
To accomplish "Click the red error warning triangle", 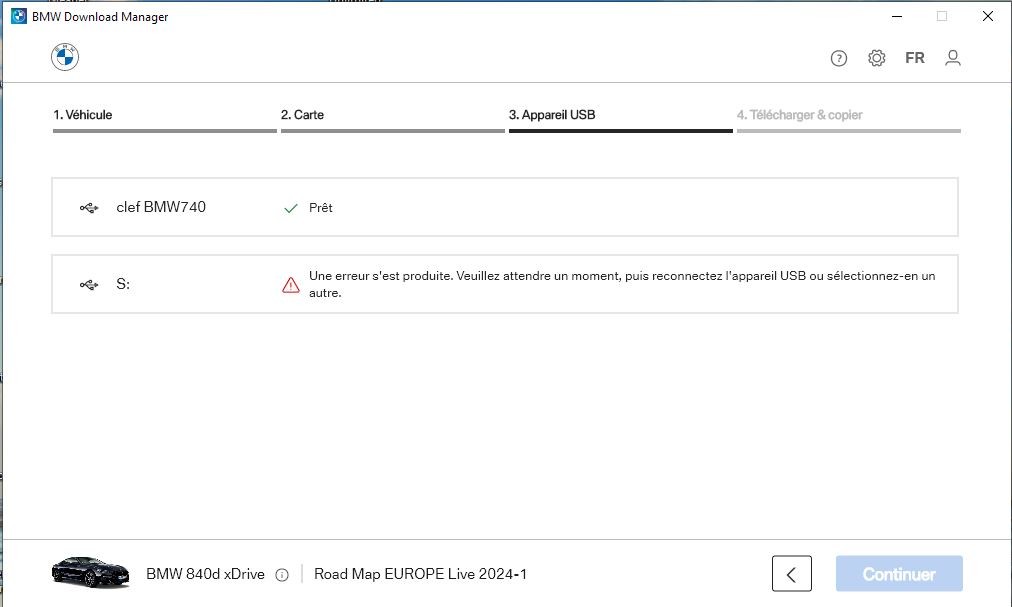I will pyautogui.click(x=291, y=285).
